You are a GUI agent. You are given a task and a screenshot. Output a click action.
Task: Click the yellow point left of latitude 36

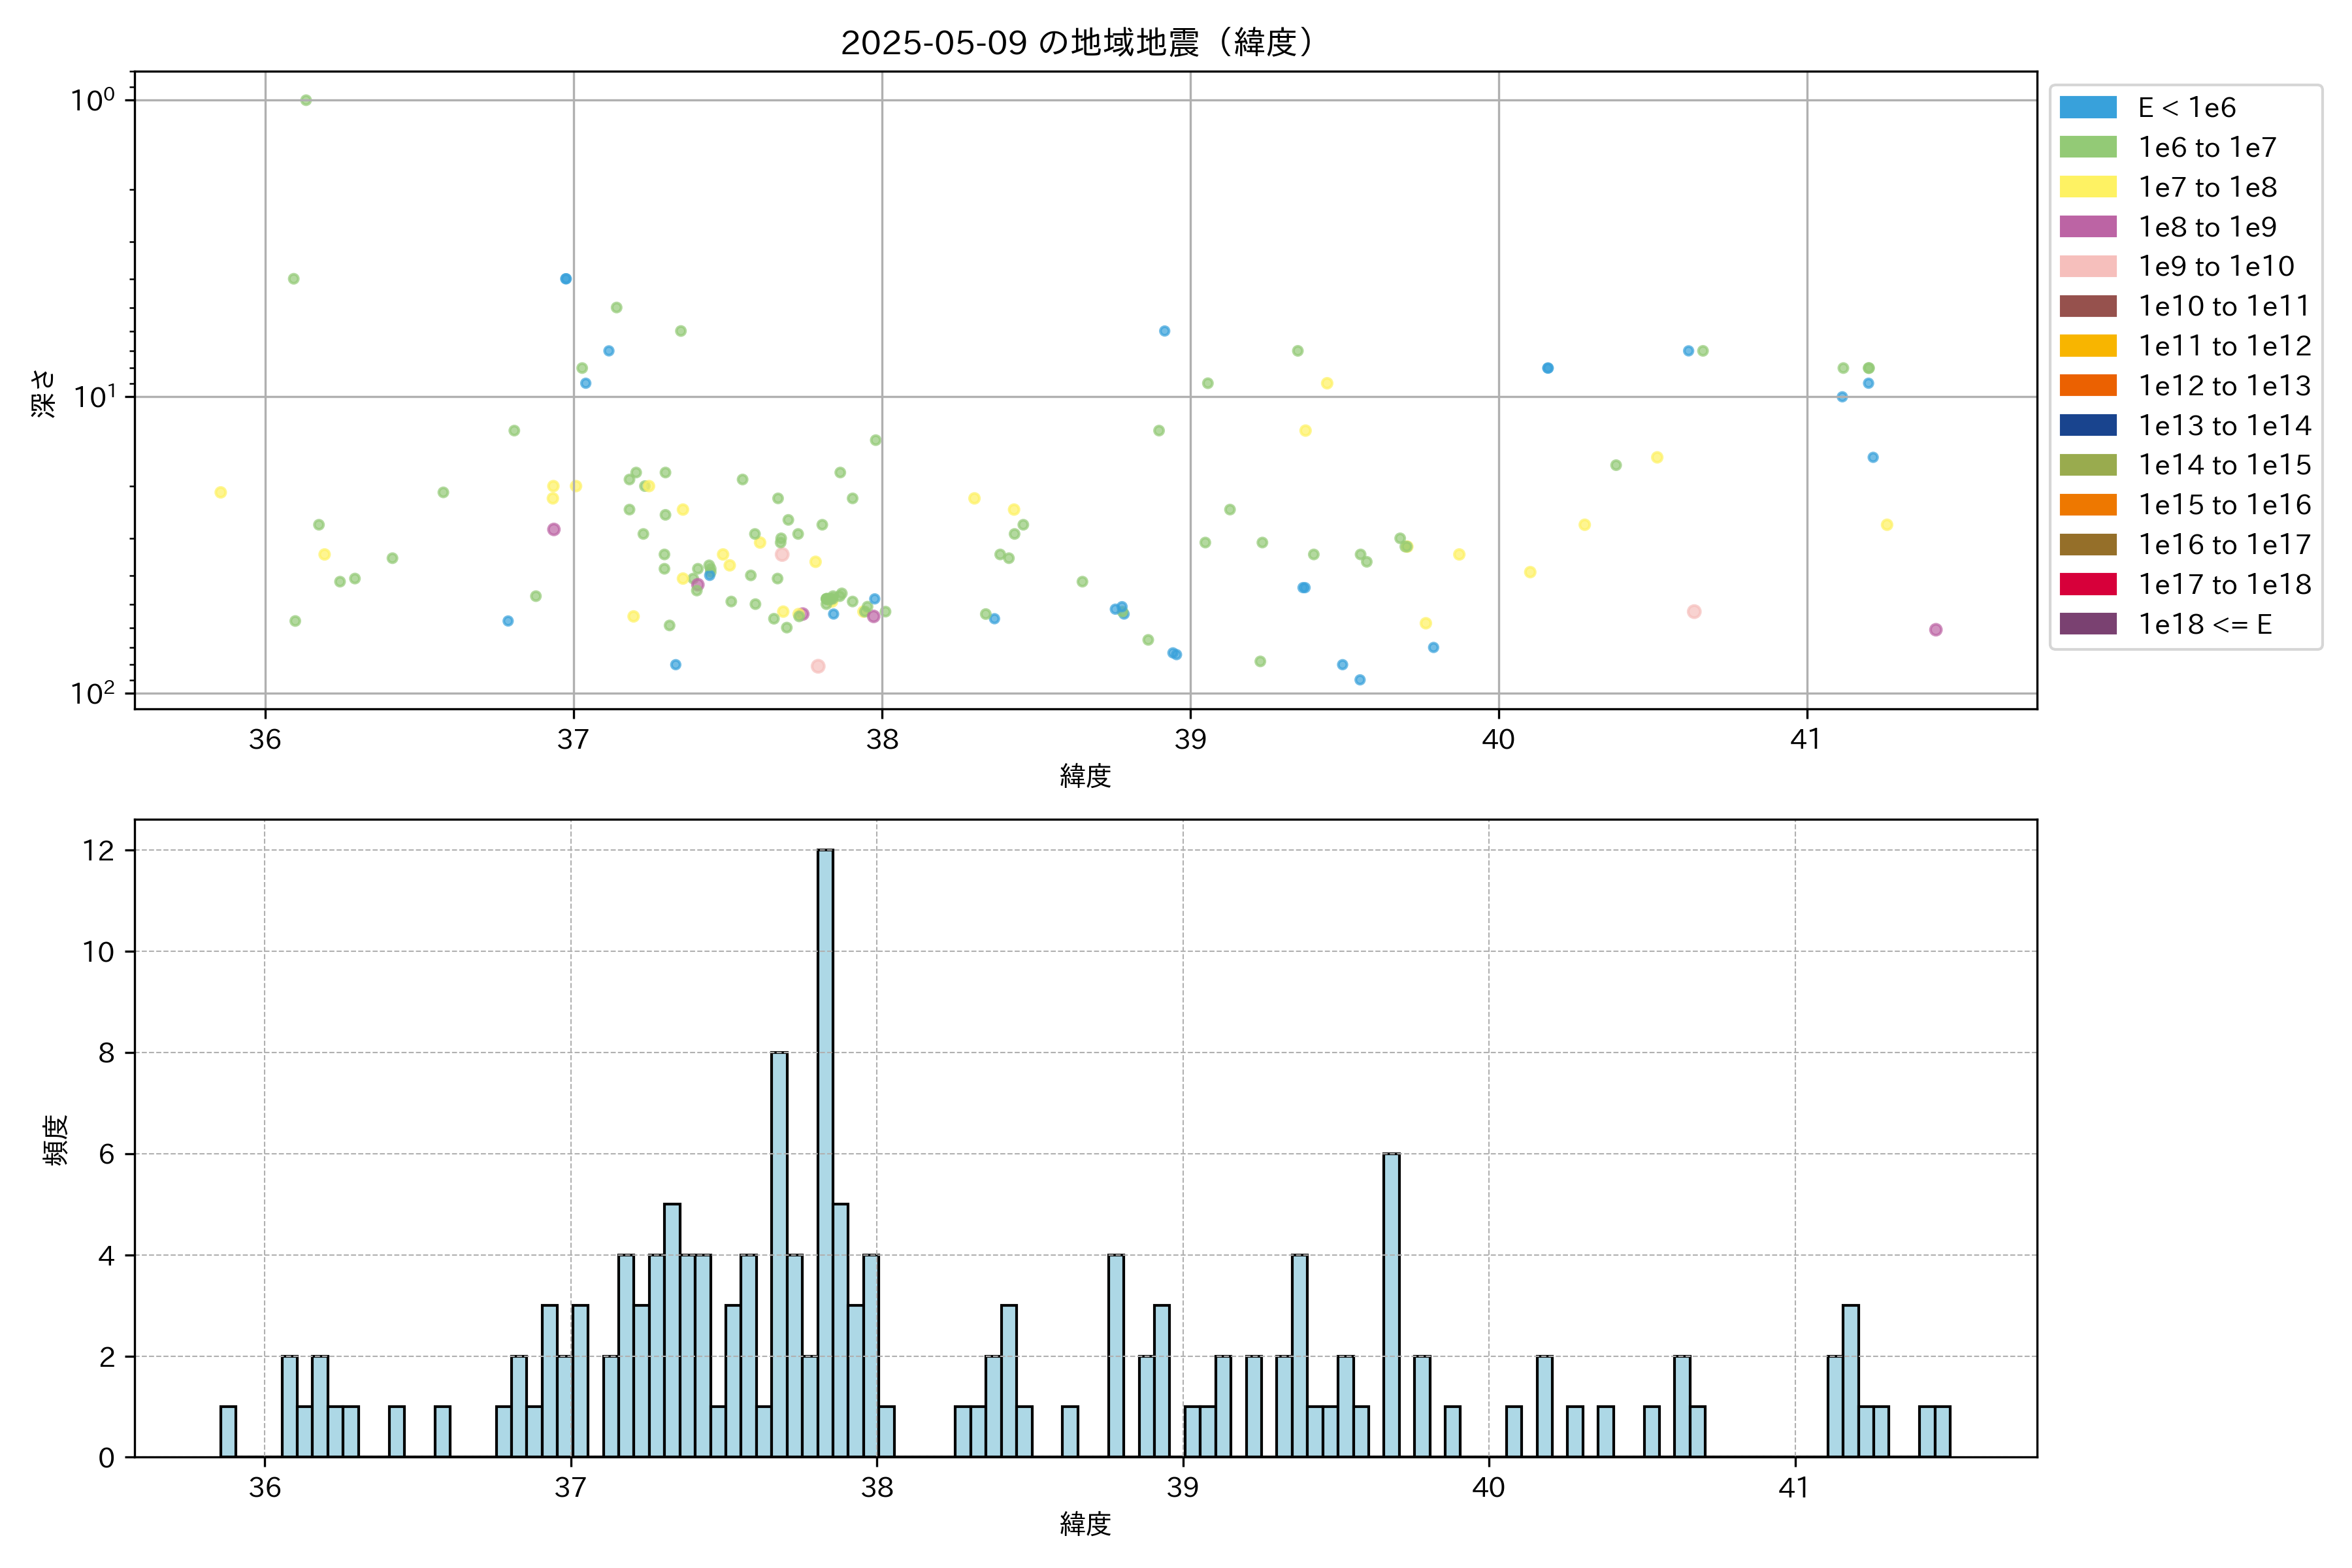coord(221,492)
